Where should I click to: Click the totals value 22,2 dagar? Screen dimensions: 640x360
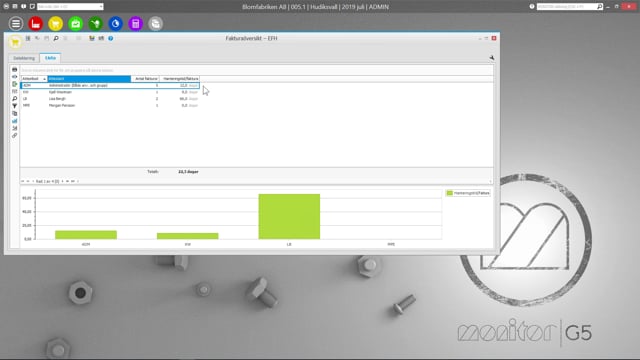tap(188, 172)
